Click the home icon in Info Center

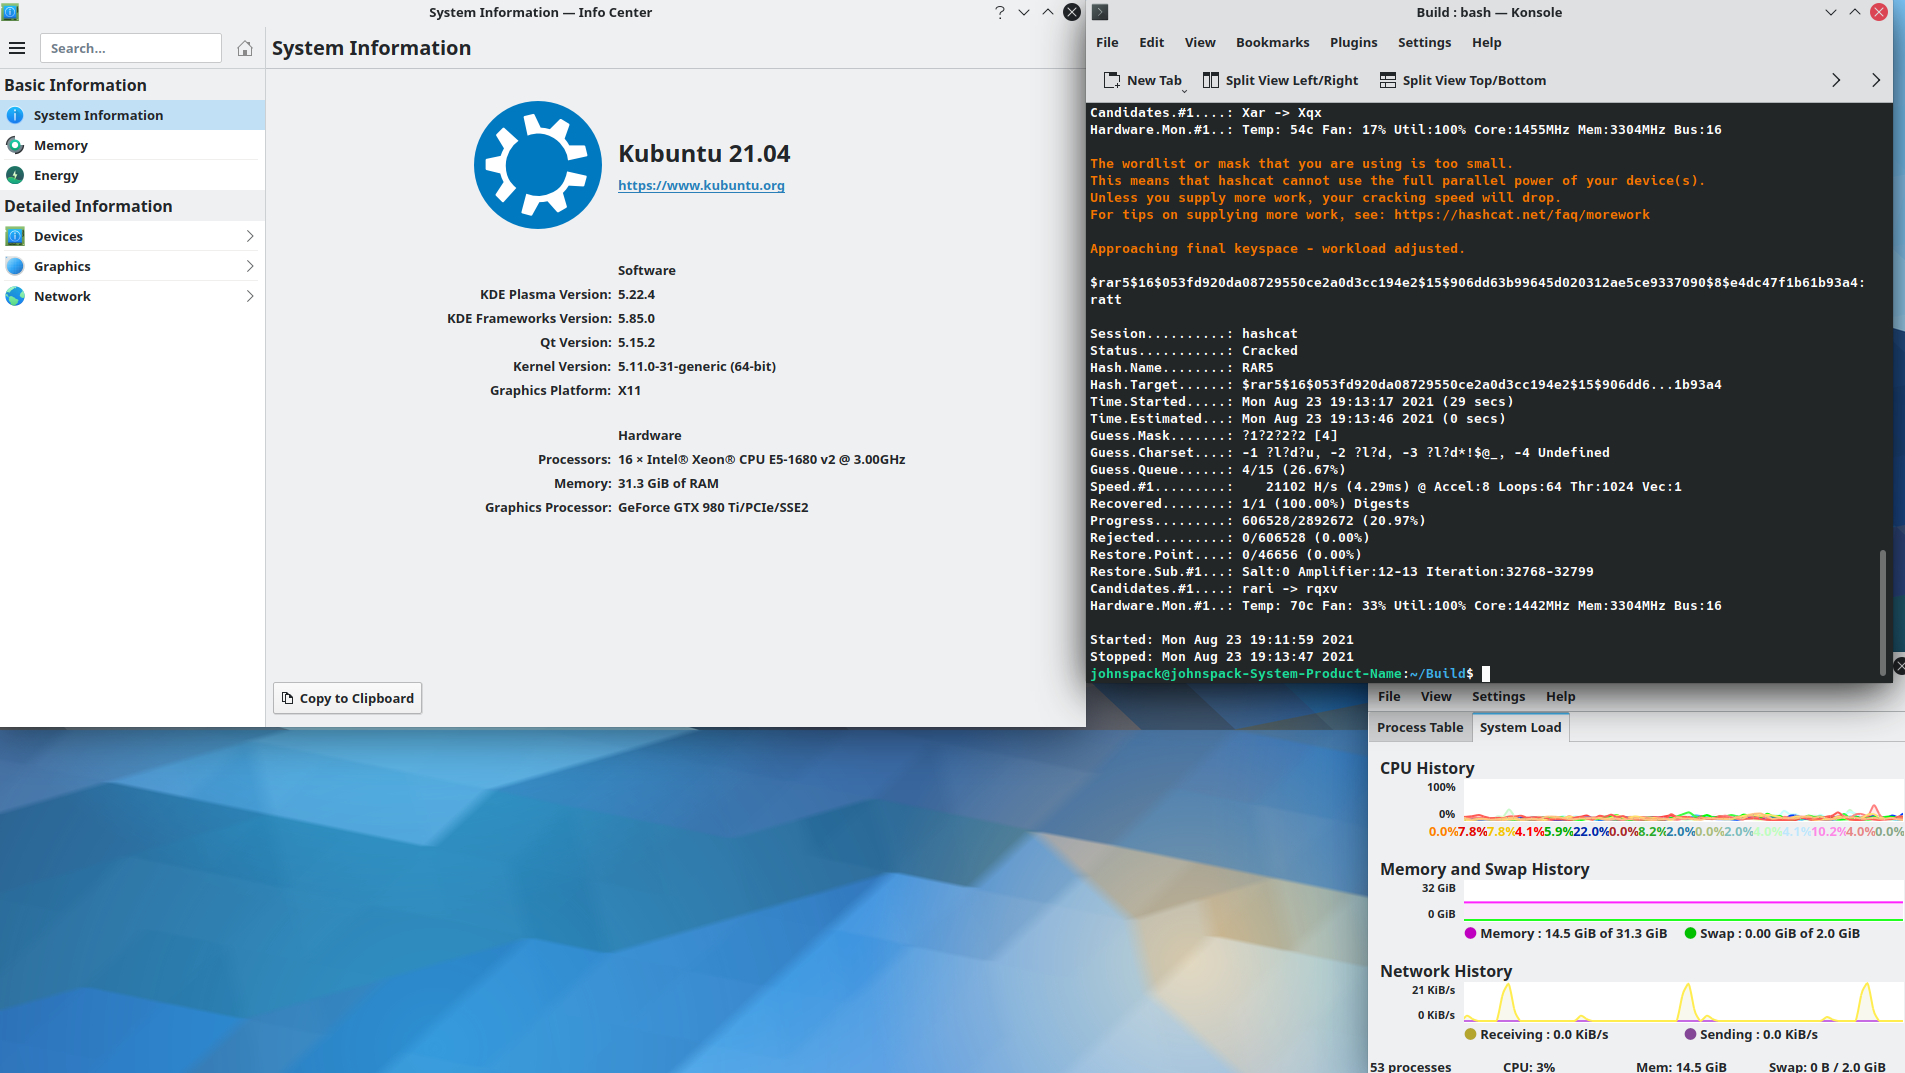[x=245, y=48]
